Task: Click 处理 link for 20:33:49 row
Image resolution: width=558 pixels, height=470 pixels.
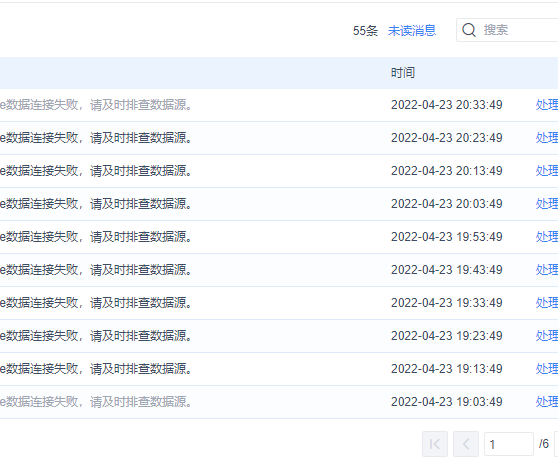Action: [x=547, y=105]
